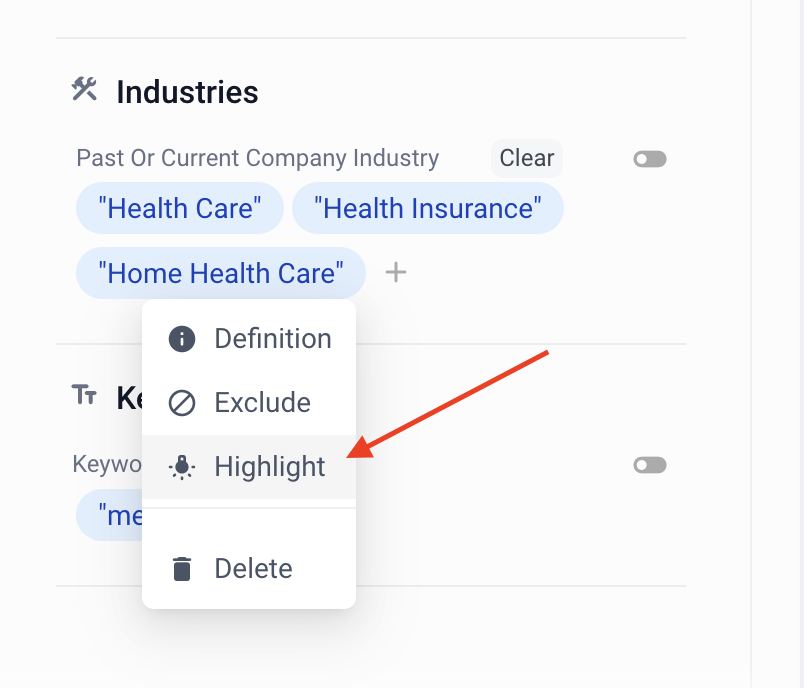
Task: Click the circle-slash icon beside Exclude
Action: click(x=181, y=403)
